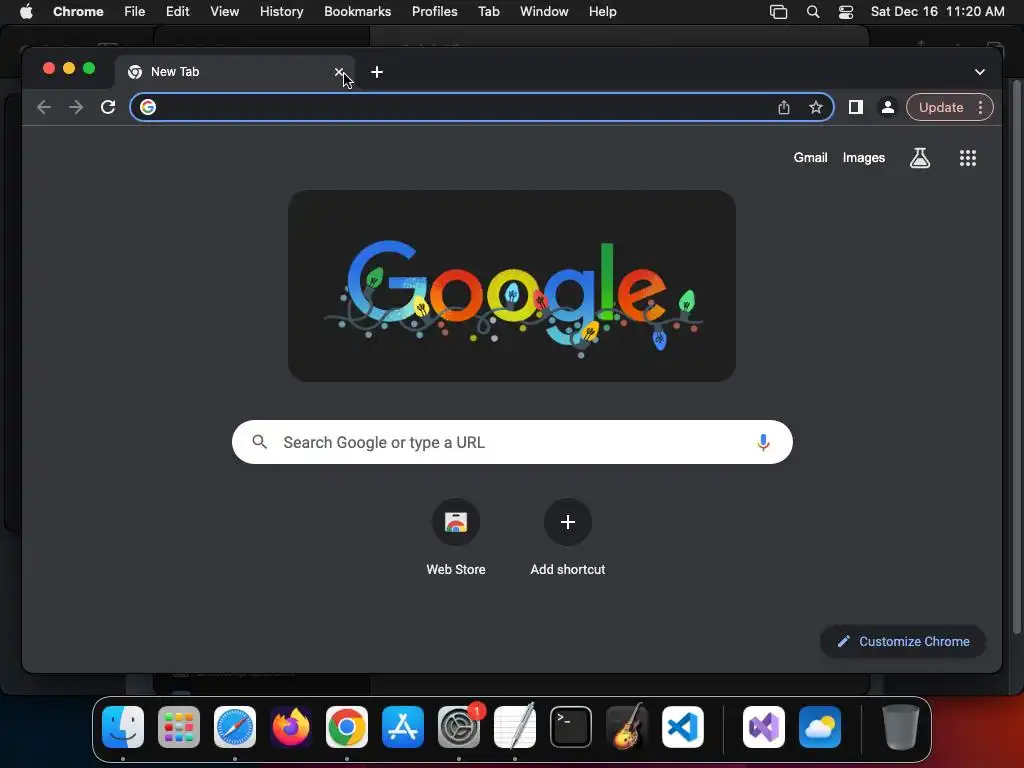Close the New Tab tab

(x=339, y=72)
